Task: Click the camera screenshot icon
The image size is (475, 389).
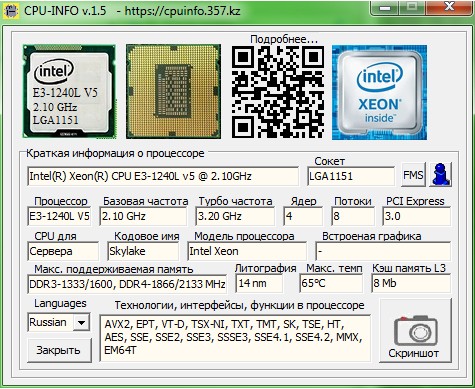Action: click(416, 331)
